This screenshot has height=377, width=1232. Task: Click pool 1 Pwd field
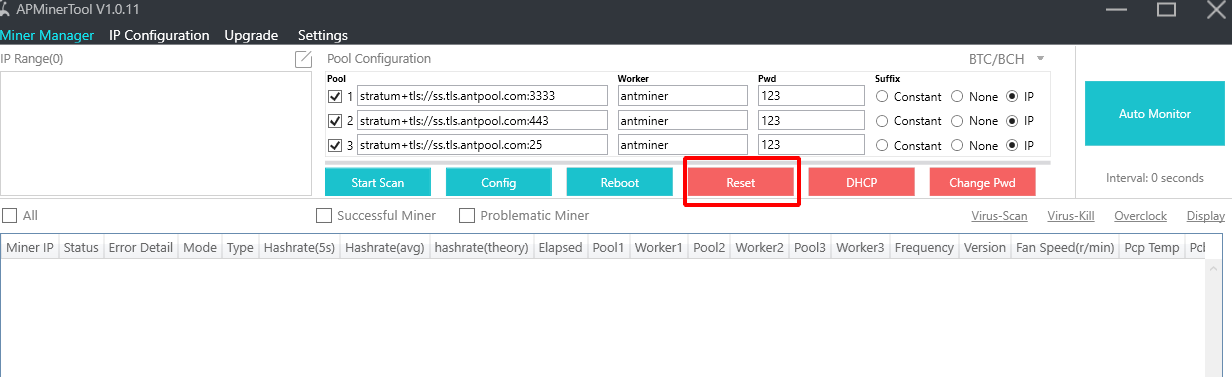(x=811, y=96)
